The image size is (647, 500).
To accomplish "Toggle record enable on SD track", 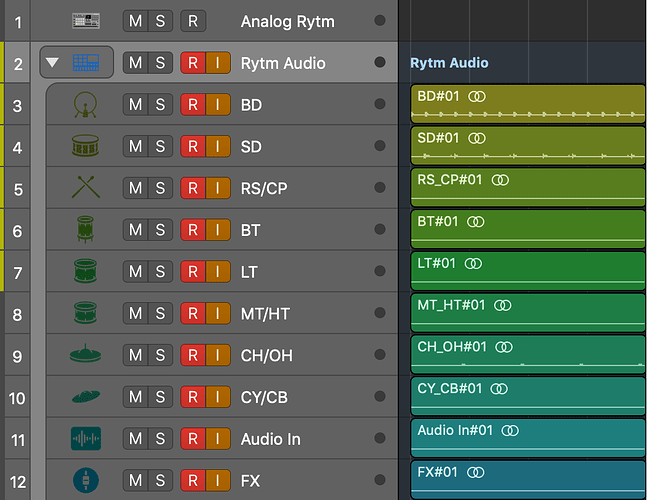I will click(x=193, y=146).
